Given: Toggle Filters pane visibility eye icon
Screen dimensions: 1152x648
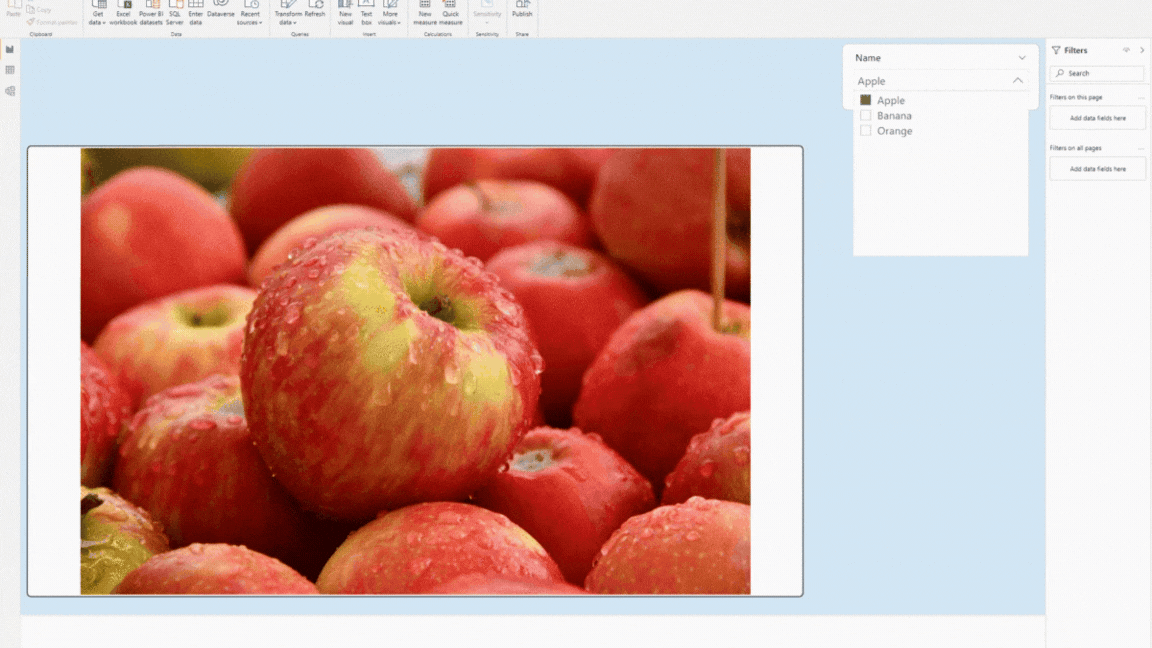Looking at the screenshot, I should coord(1126,50).
